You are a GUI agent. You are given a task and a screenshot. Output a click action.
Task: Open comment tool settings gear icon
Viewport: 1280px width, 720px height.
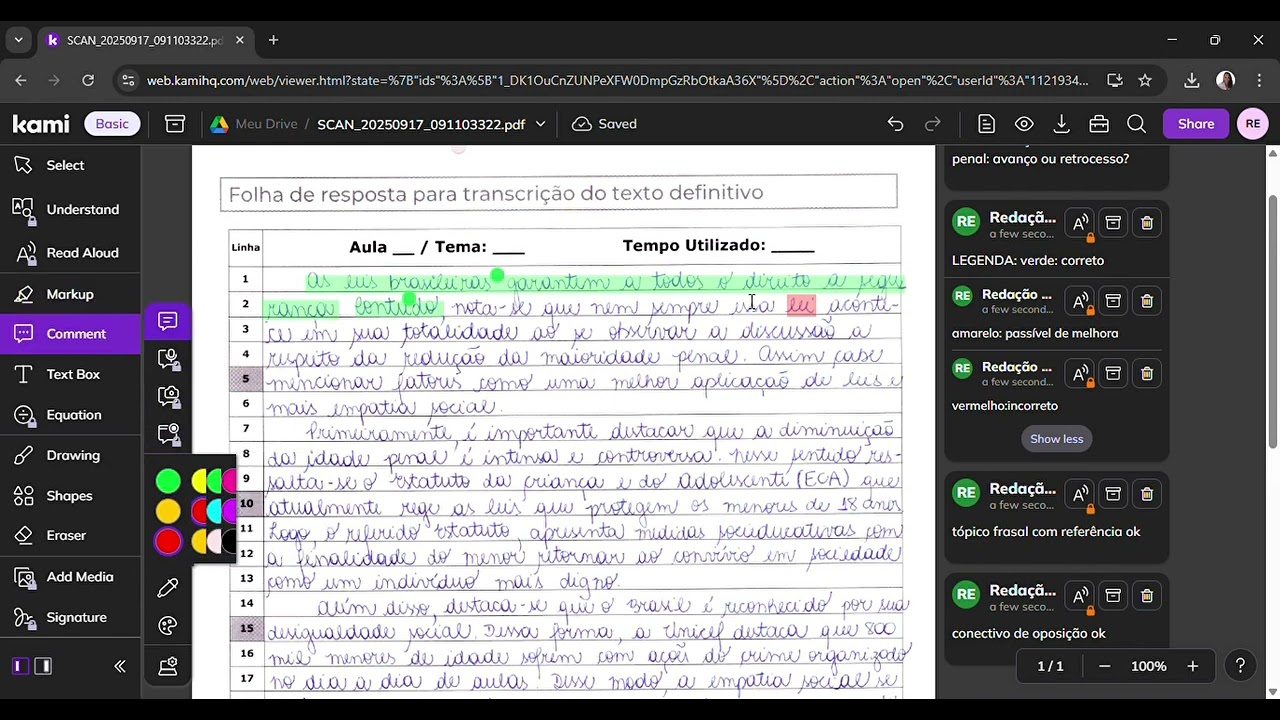click(x=168, y=667)
